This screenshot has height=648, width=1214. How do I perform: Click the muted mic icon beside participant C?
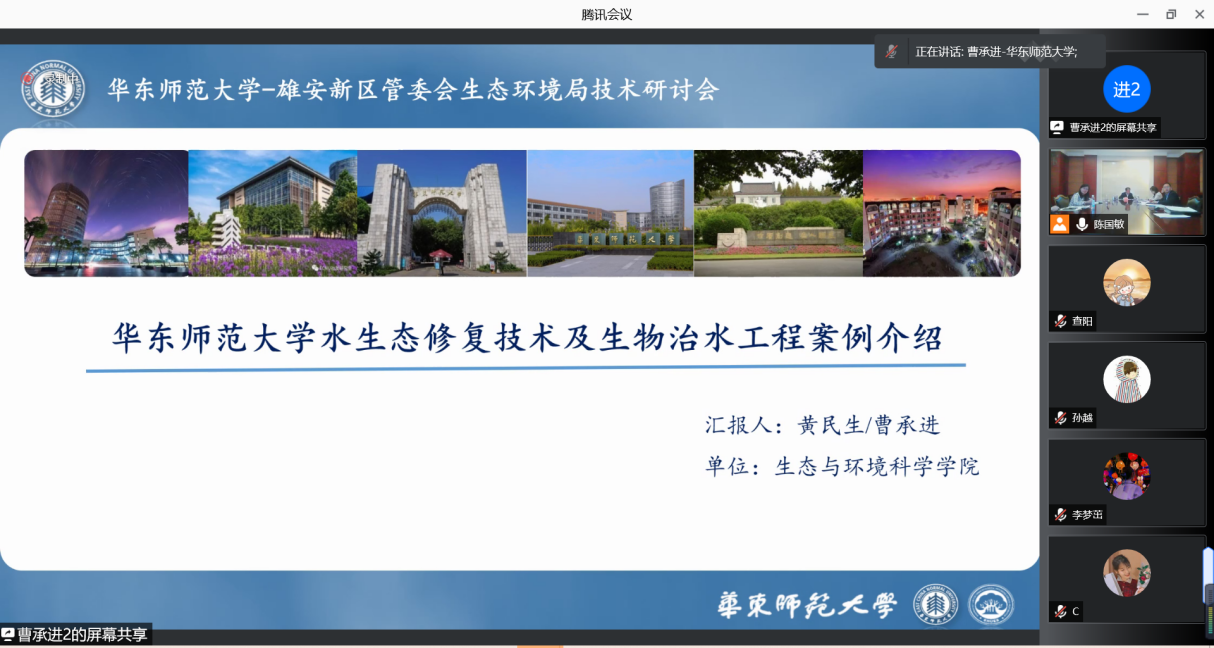[x=1060, y=611]
